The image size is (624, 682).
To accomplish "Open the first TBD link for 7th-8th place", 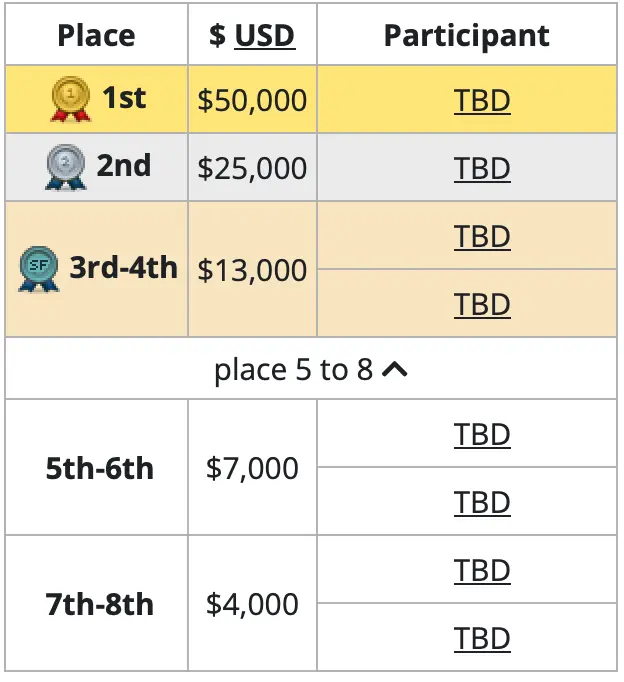I will coord(482,570).
